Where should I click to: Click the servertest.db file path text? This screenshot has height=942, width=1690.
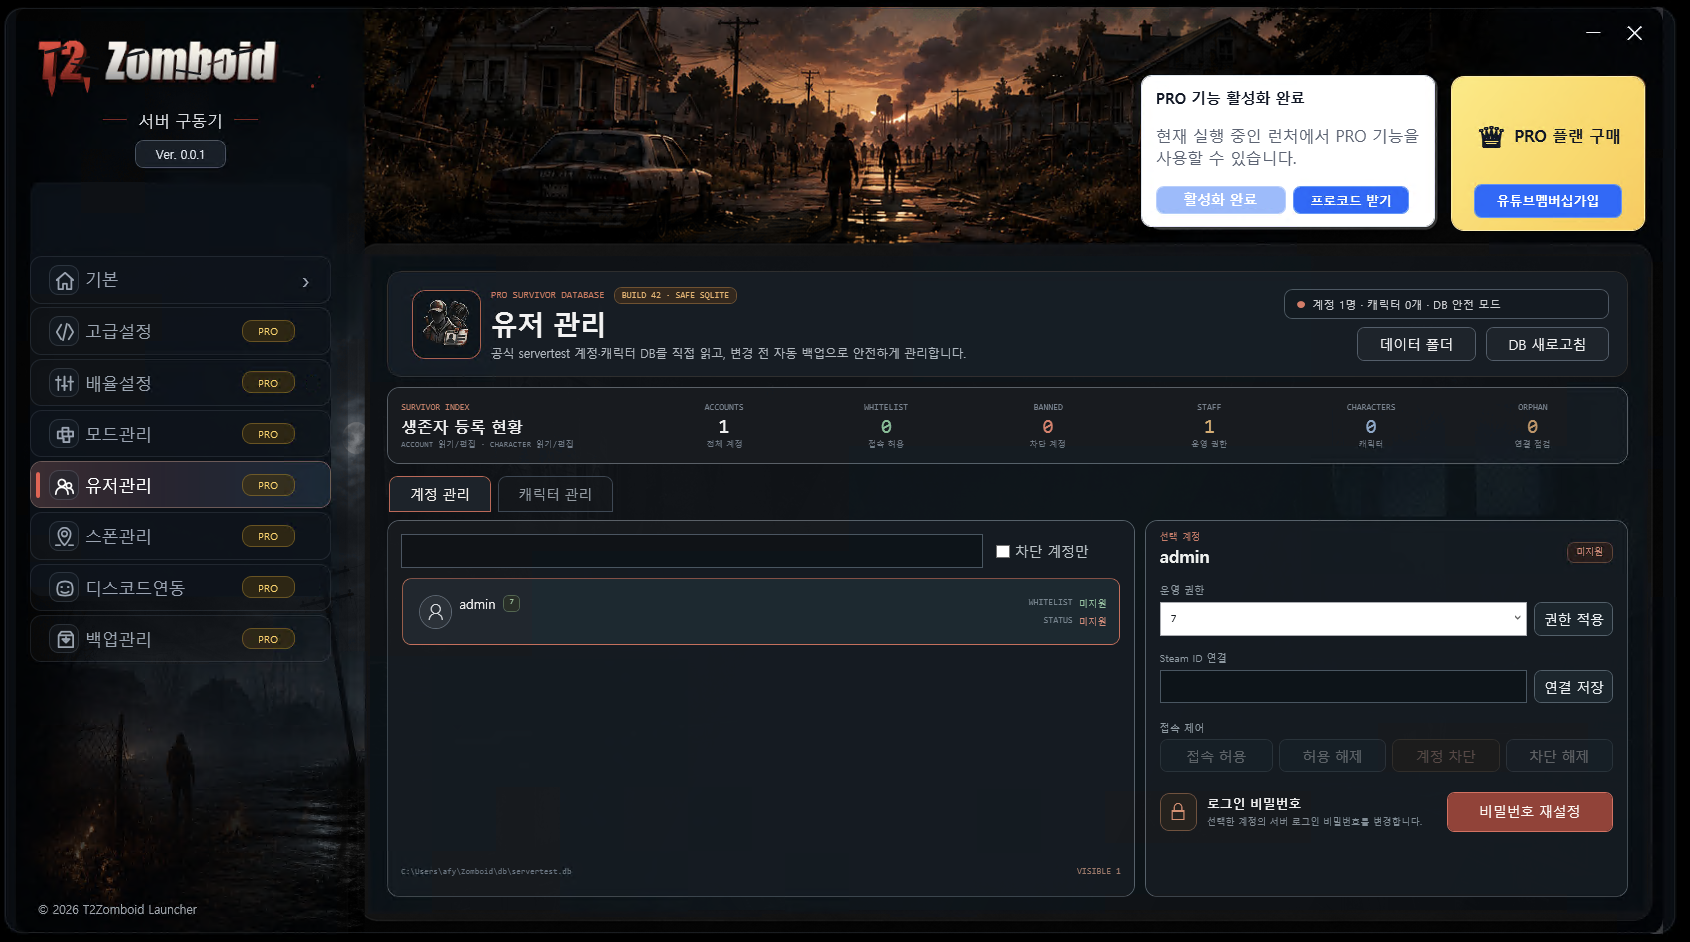click(486, 872)
